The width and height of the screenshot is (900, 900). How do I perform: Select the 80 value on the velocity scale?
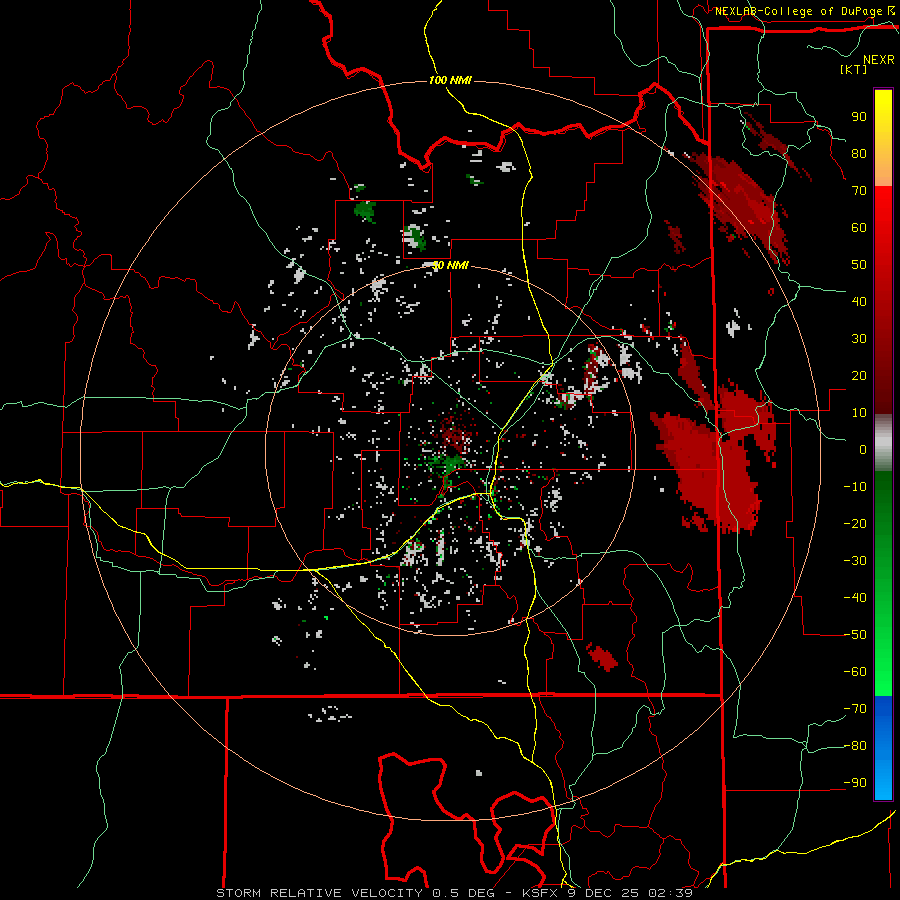tap(859, 154)
